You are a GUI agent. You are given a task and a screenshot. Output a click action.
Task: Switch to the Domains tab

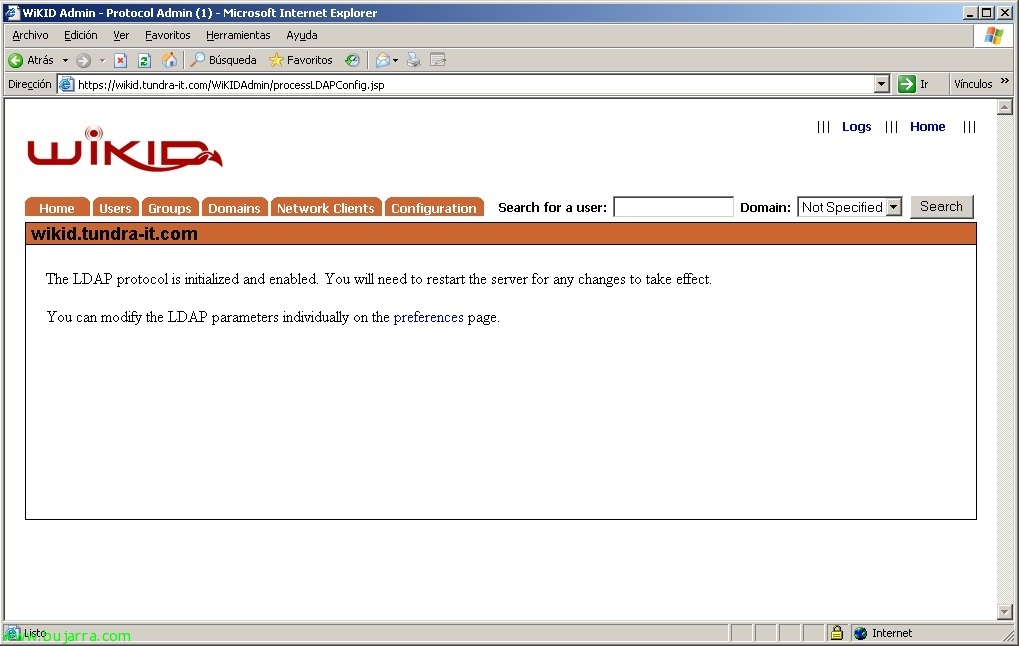click(234, 207)
